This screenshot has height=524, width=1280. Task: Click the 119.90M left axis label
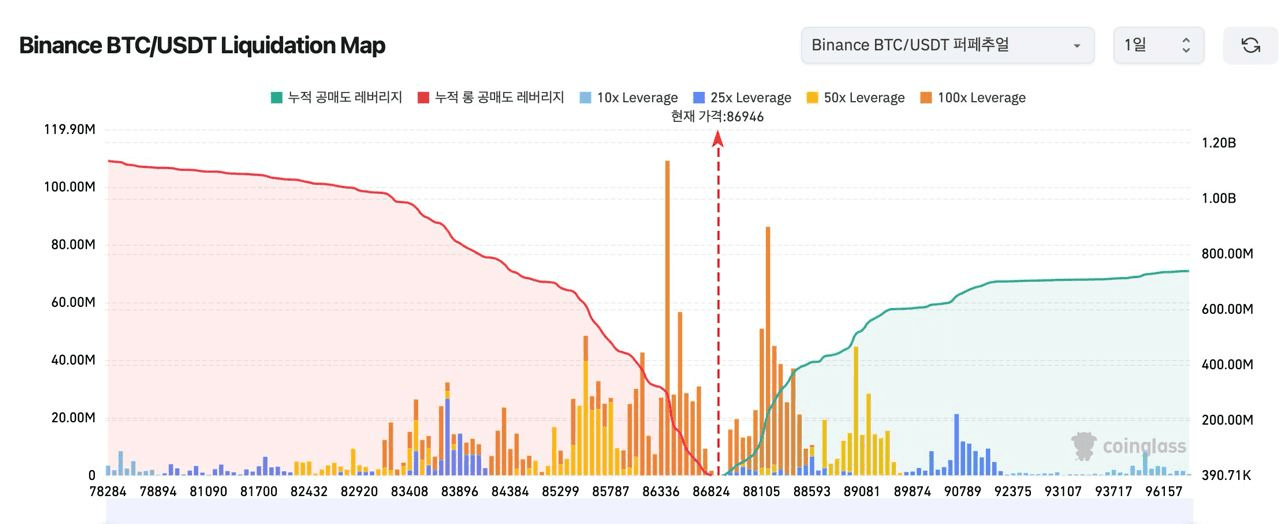[x=68, y=130]
